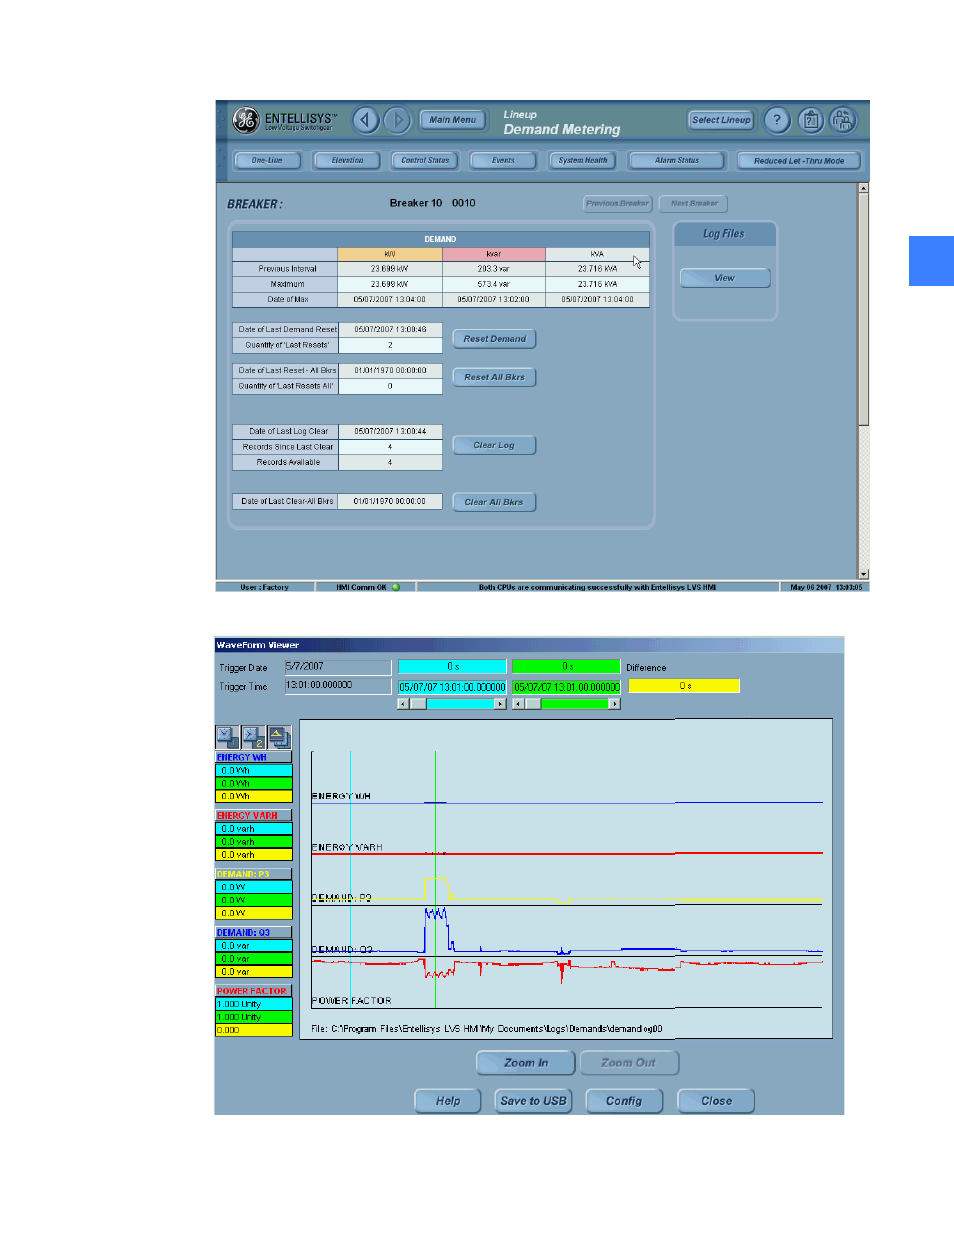Click the Previous Breaker button

point(617,203)
